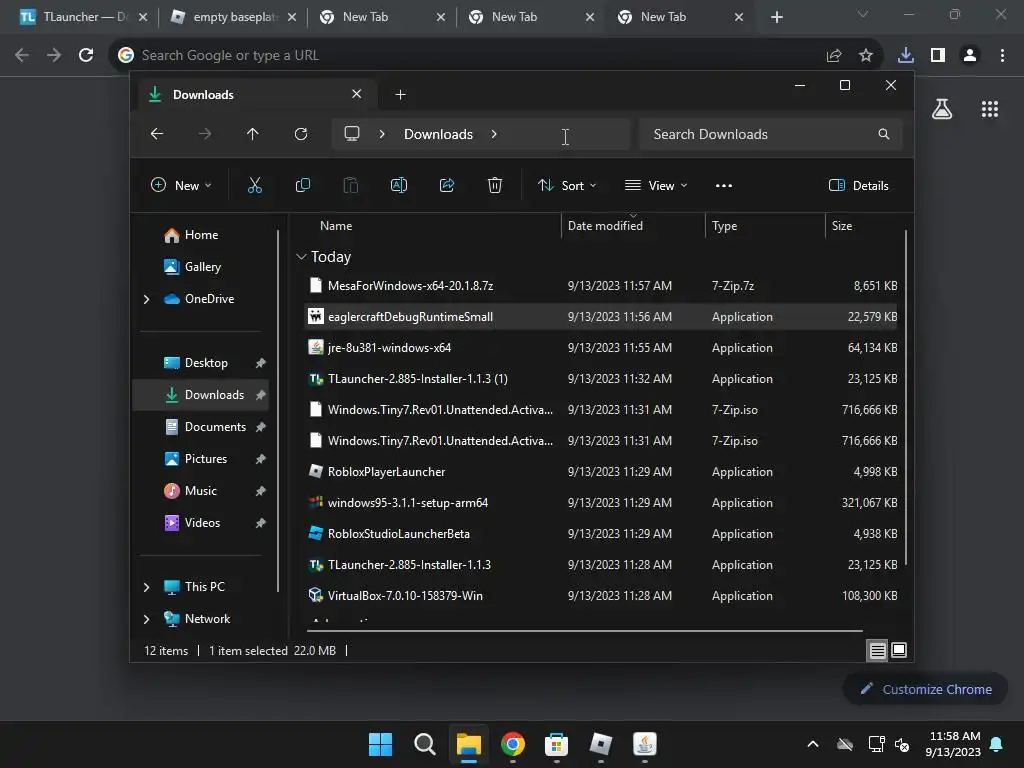Toggle Chrome side panel icon
Screen dimensions: 1024x768
click(x=938, y=56)
